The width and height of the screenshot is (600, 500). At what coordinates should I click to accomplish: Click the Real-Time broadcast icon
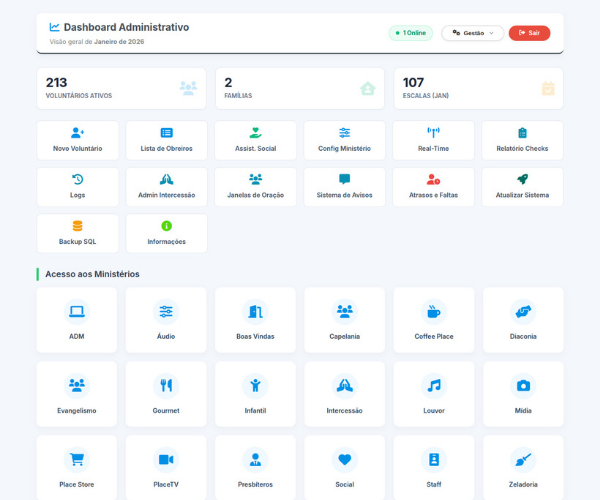tap(433, 132)
